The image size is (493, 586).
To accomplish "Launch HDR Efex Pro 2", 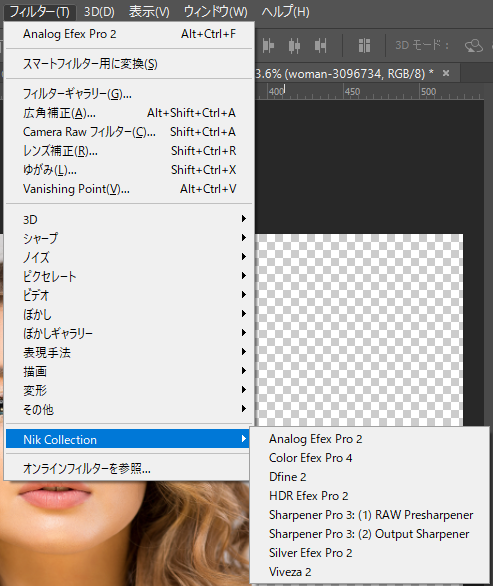I will (x=369, y=496).
